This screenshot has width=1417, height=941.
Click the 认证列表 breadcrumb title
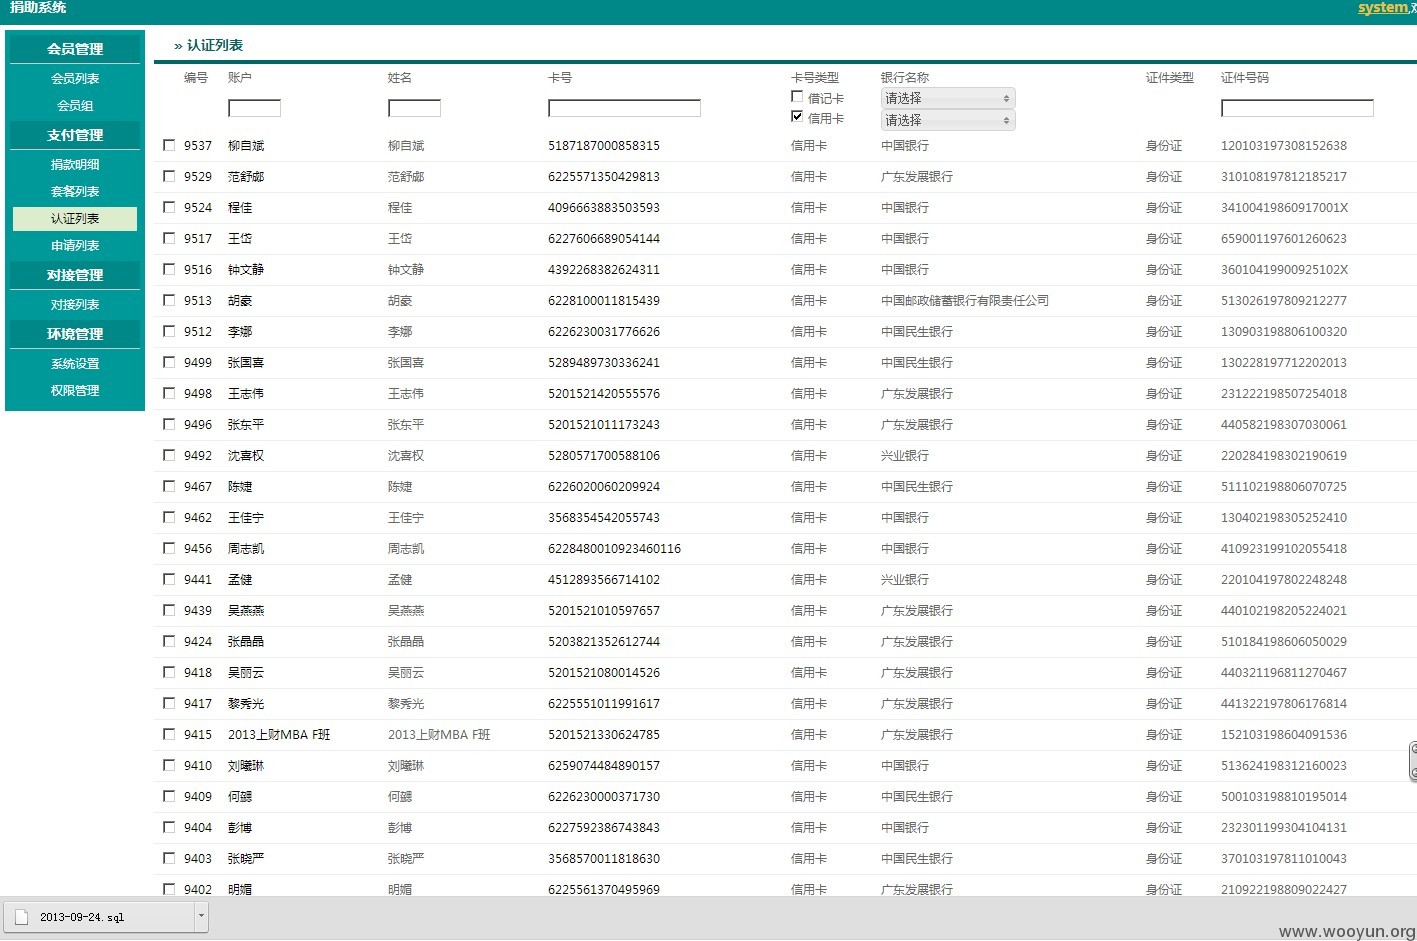coord(215,45)
